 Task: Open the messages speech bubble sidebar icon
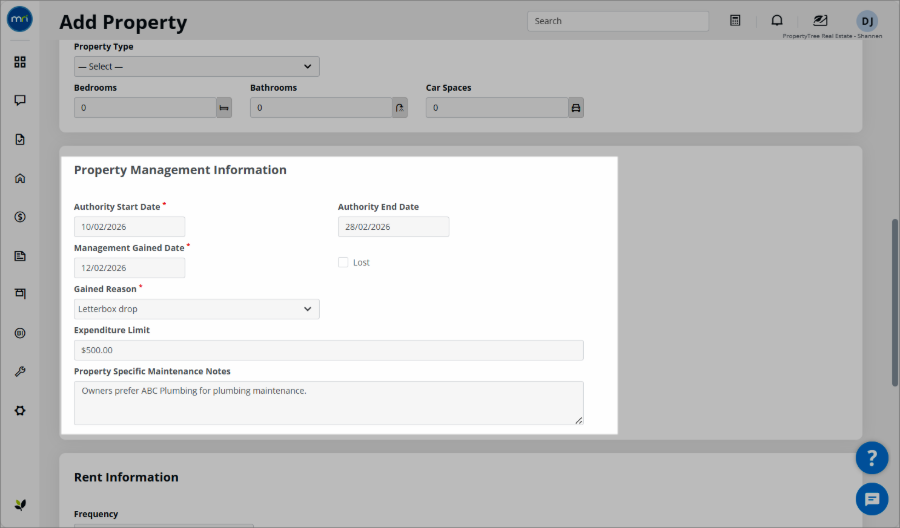click(20, 100)
